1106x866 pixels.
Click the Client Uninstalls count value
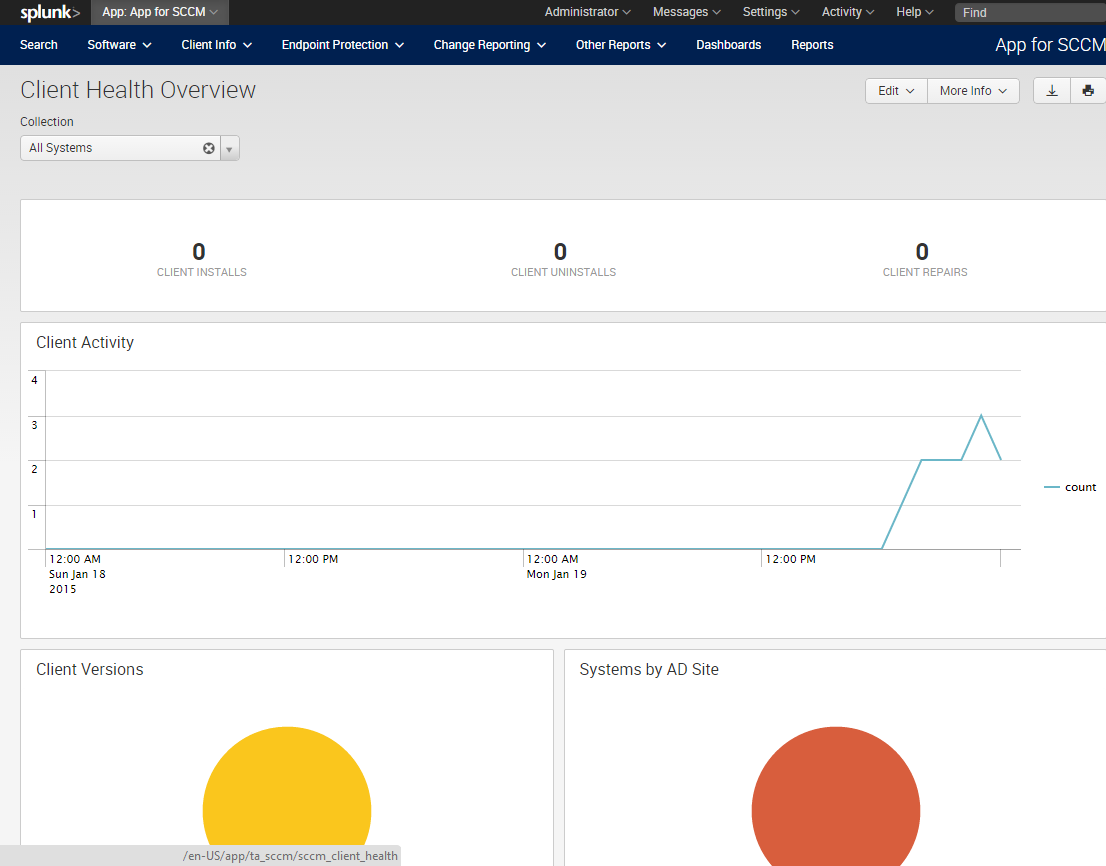tap(560, 252)
